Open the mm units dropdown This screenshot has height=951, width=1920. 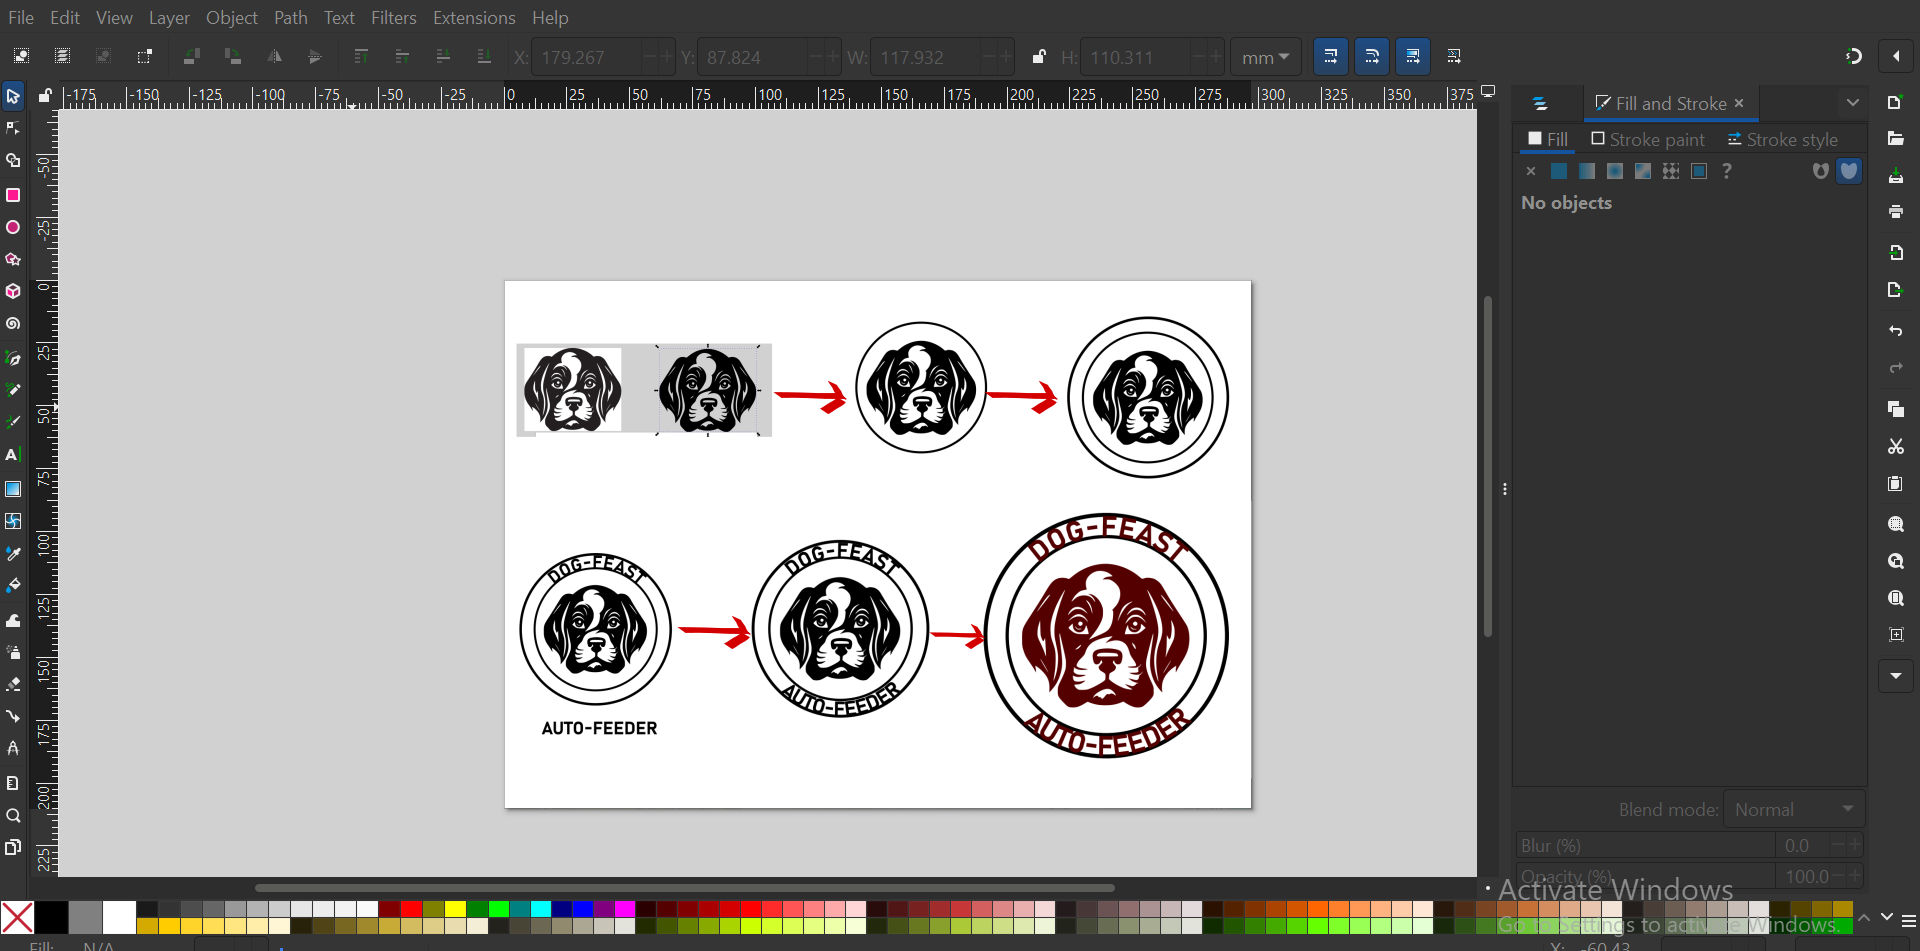pos(1265,57)
